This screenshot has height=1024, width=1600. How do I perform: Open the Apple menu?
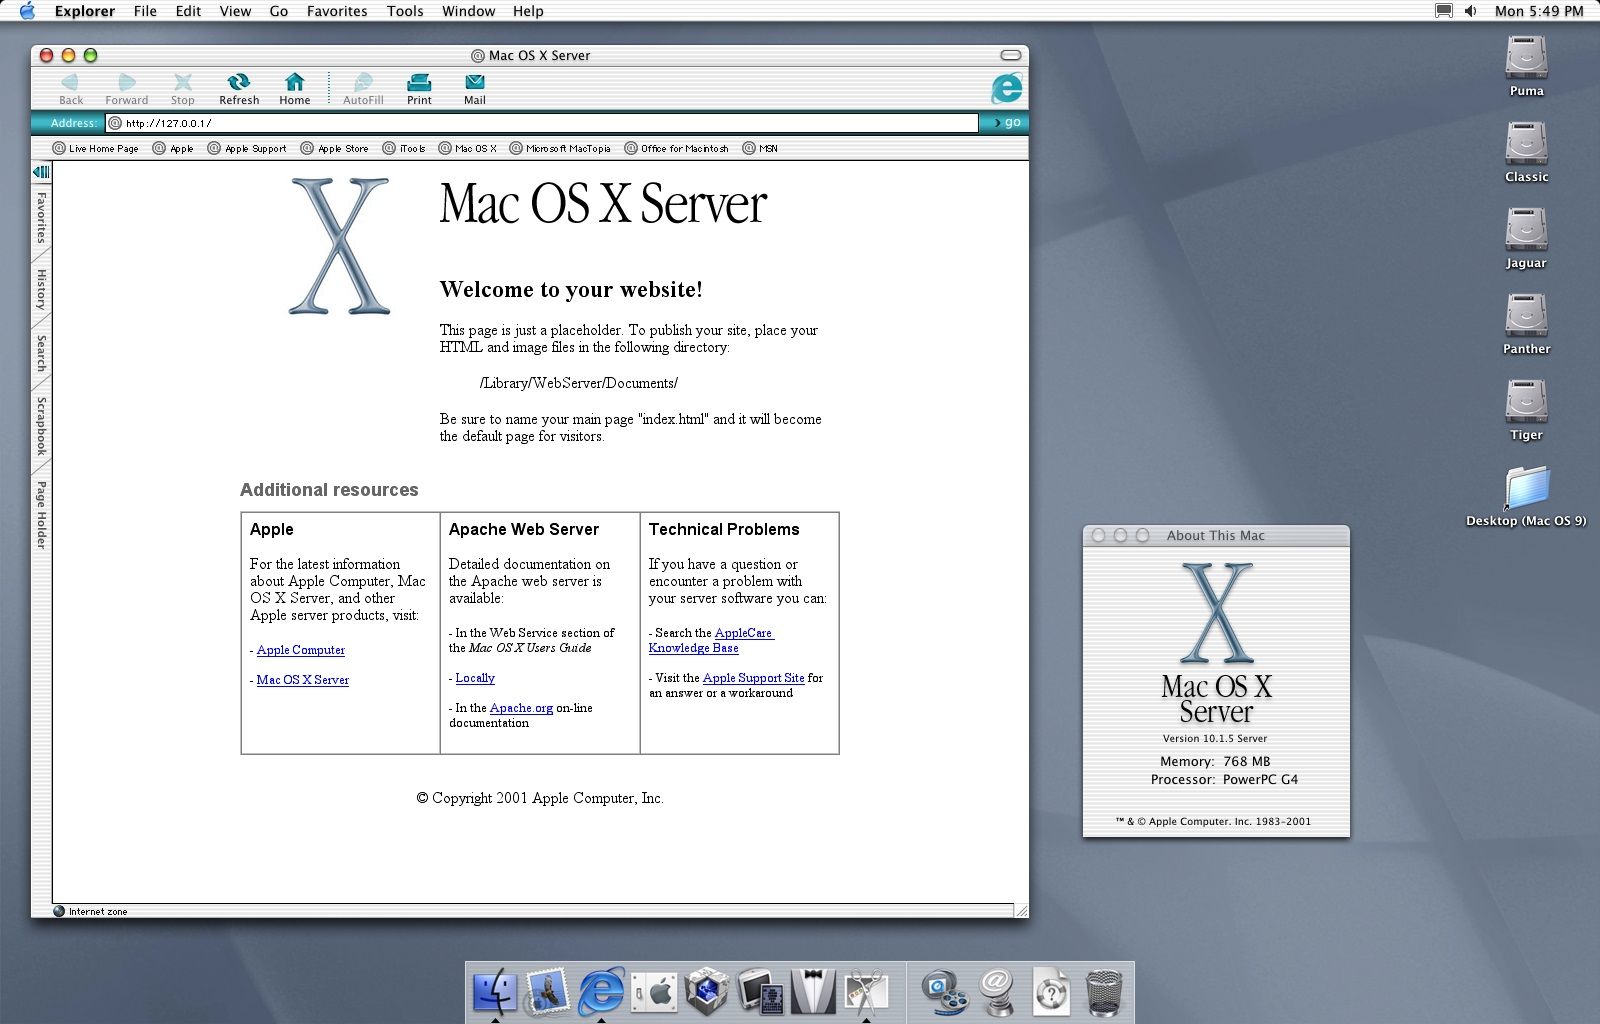click(27, 11)
